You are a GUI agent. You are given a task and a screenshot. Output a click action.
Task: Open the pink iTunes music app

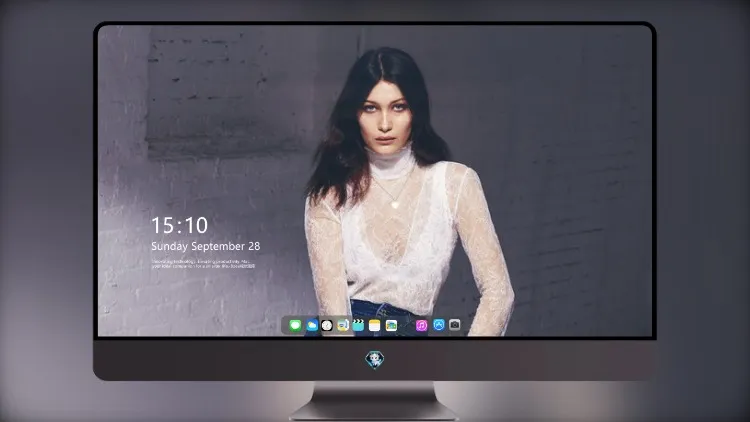(x=421, y=325)
